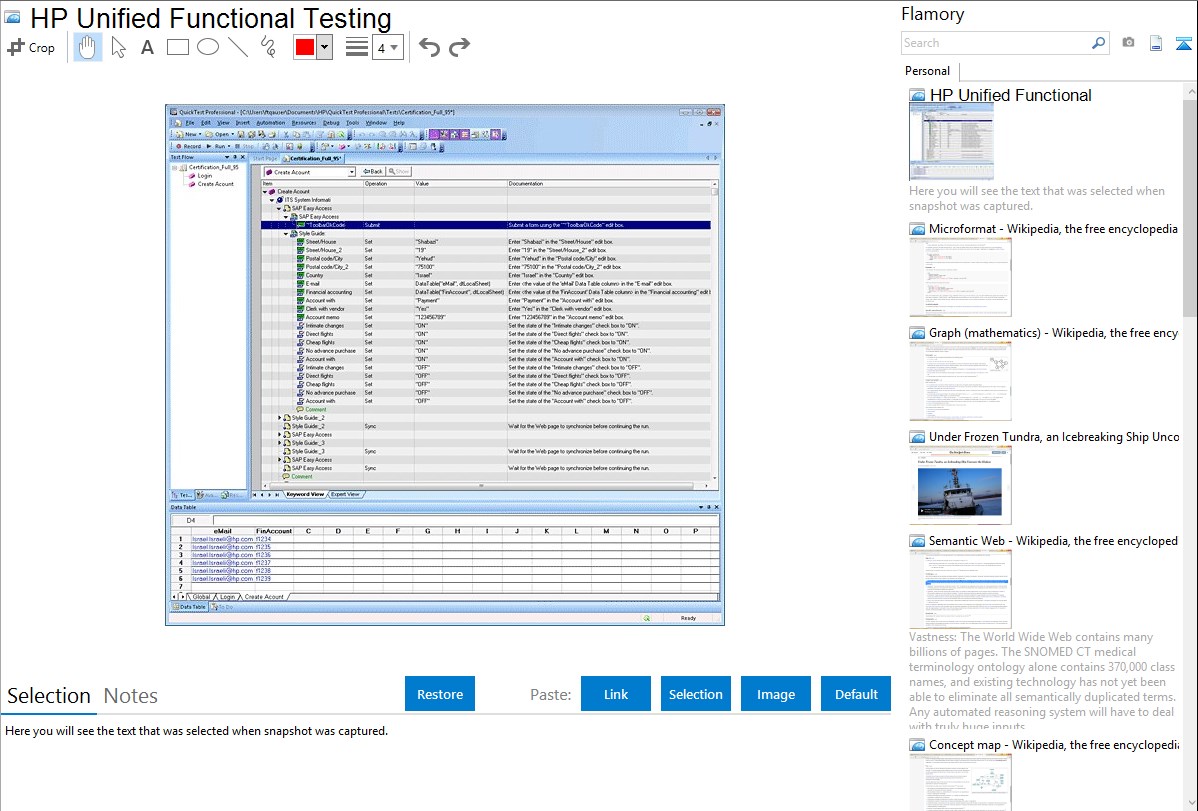
Task: Click the Concept map - Wikipedia title
Action: pos(1053,744)
